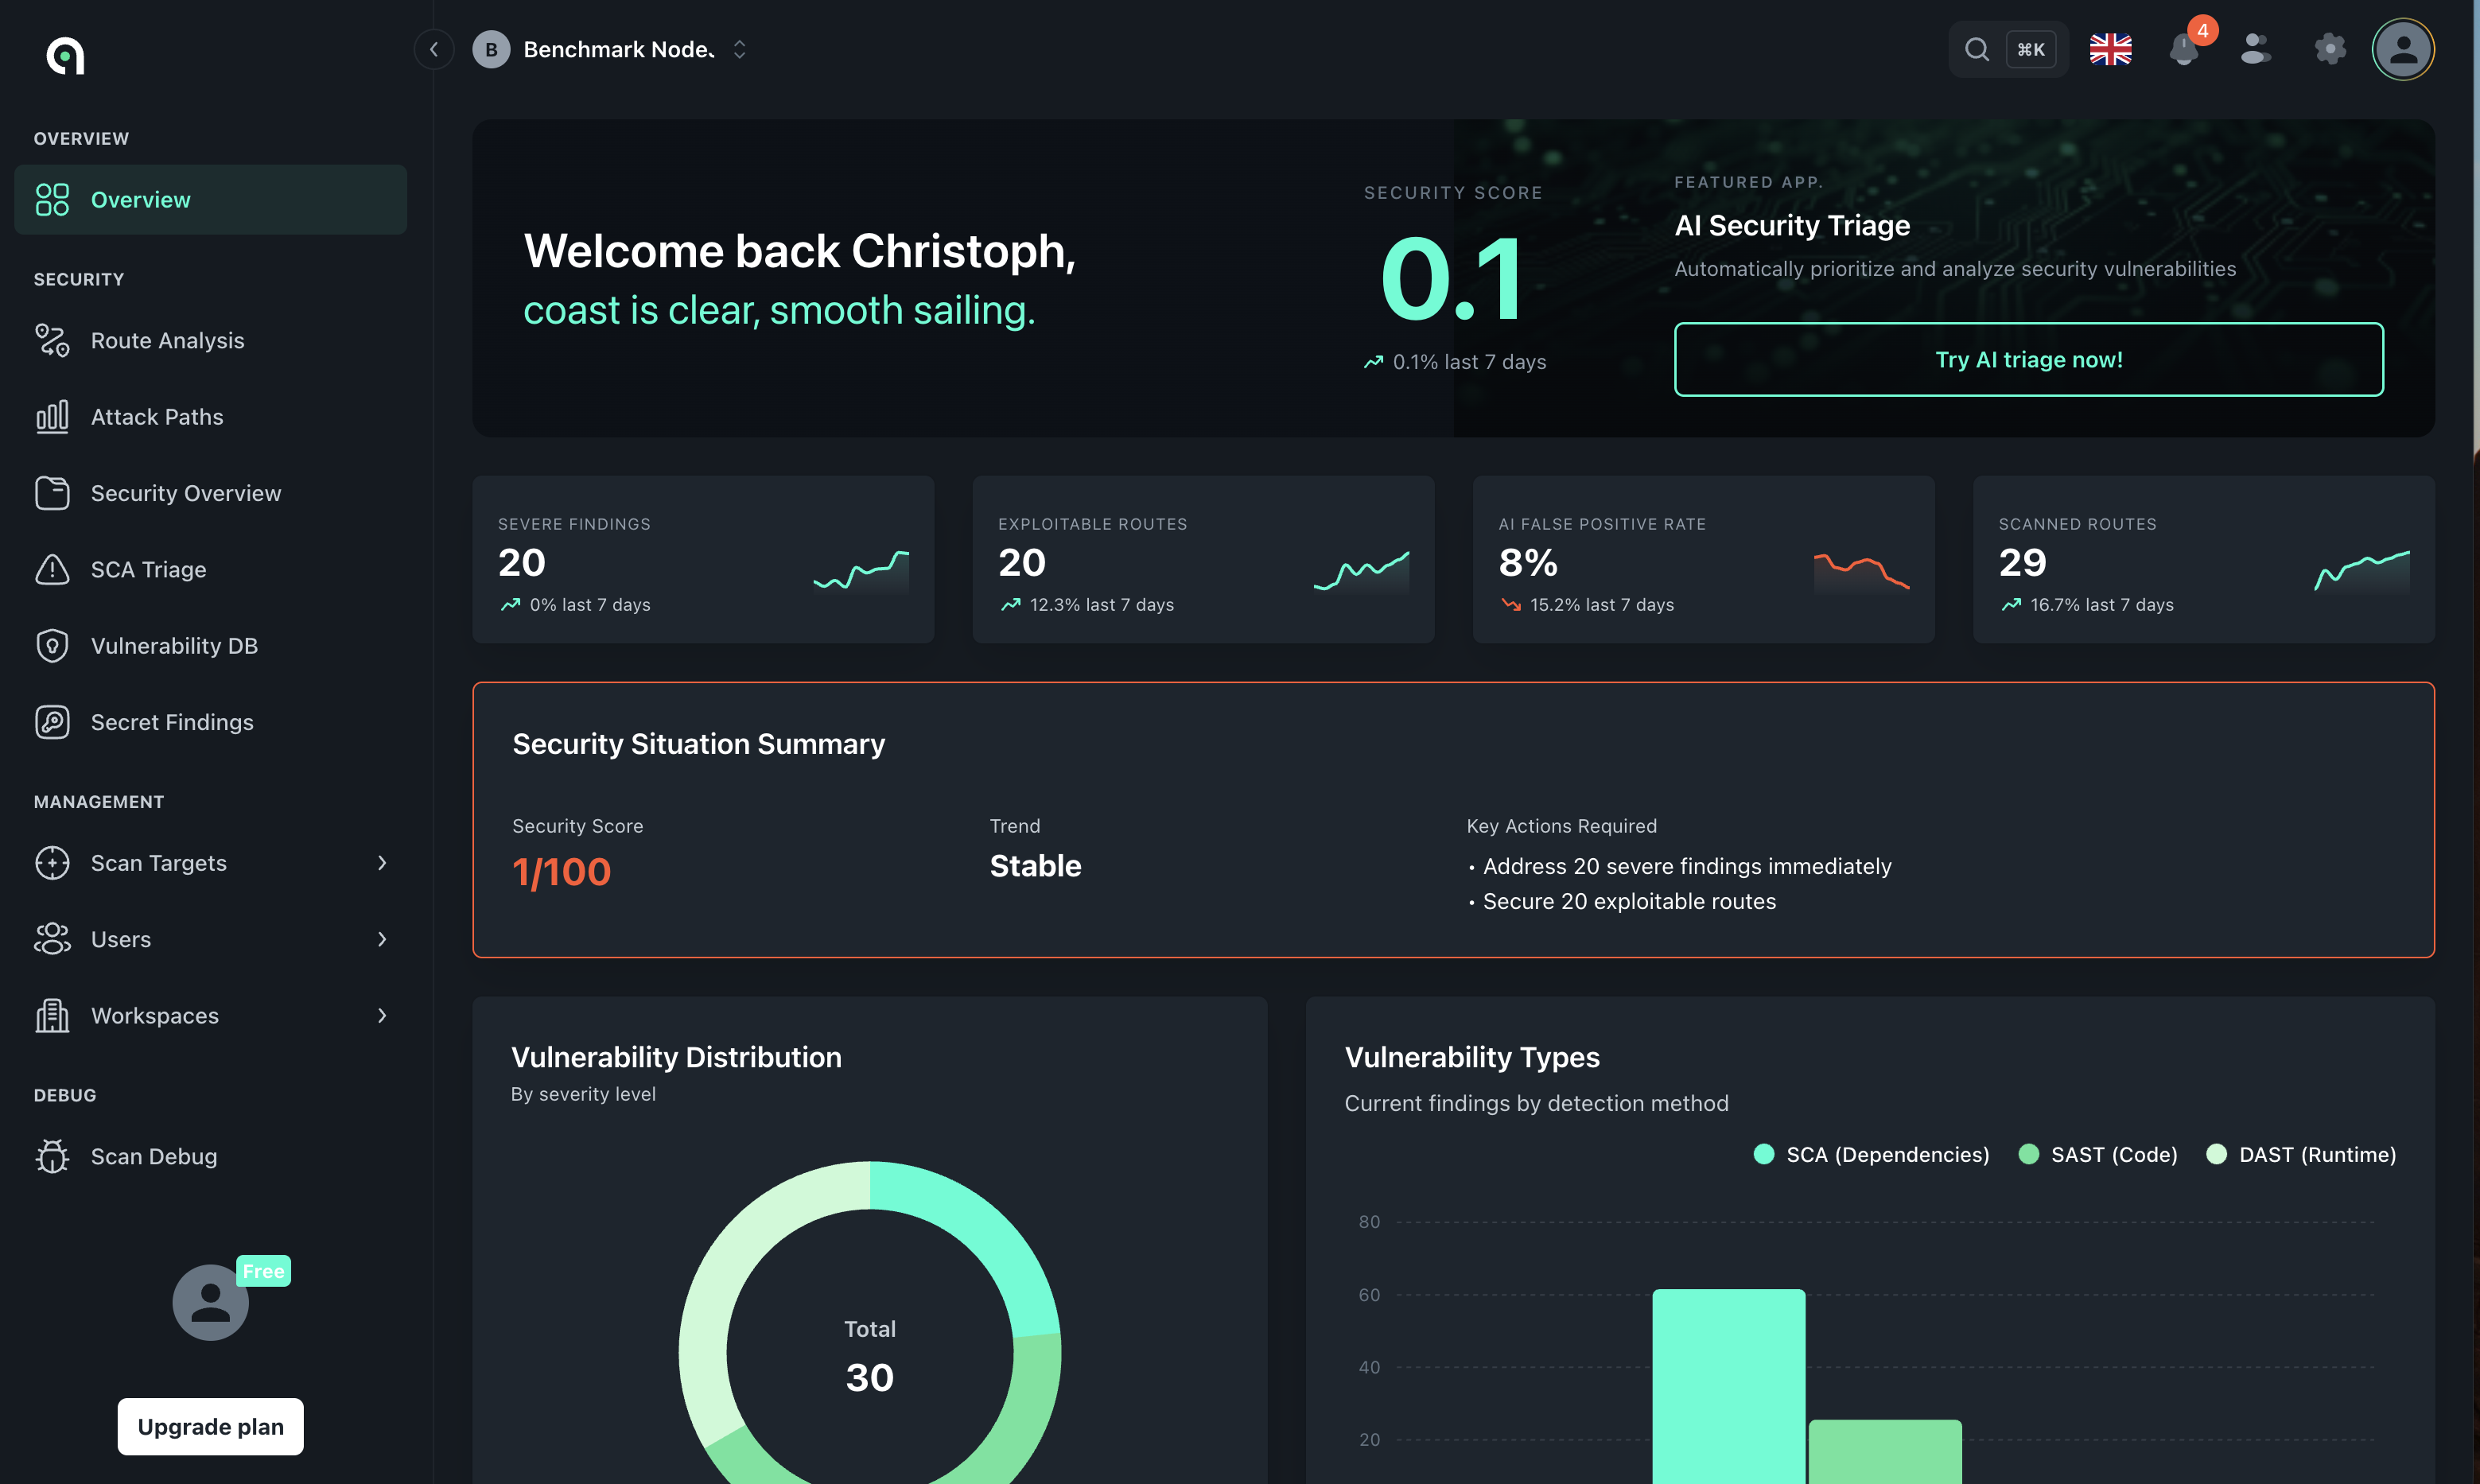2480x1484 pixels.
Task: Collapse the sidebar with the back arrow
Action: coord(434,49)
